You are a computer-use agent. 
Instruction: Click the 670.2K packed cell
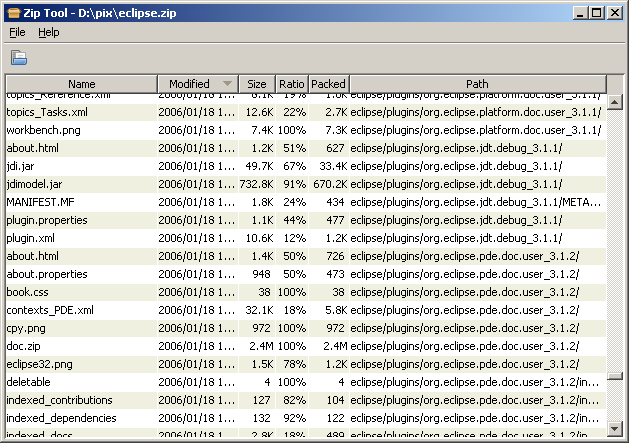(331, 184)
